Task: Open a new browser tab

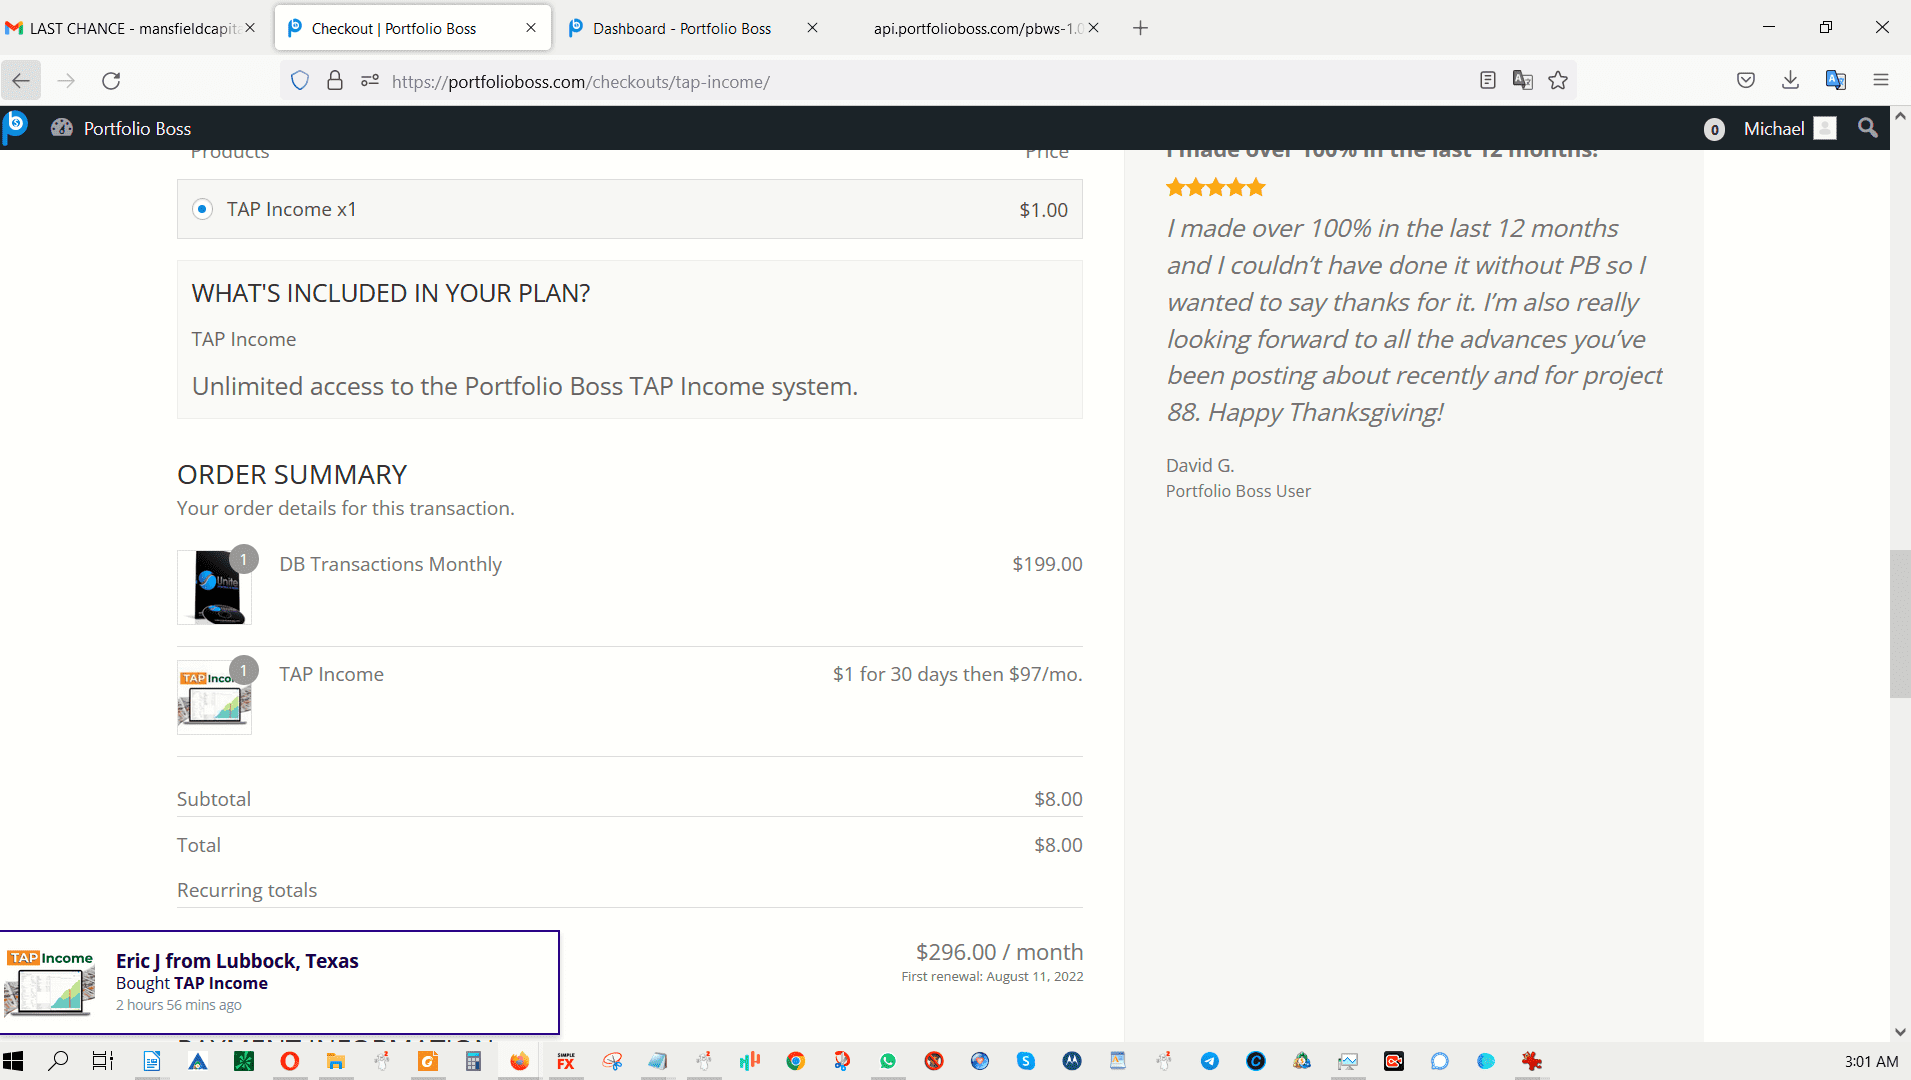Action: tap(1140, 28)
